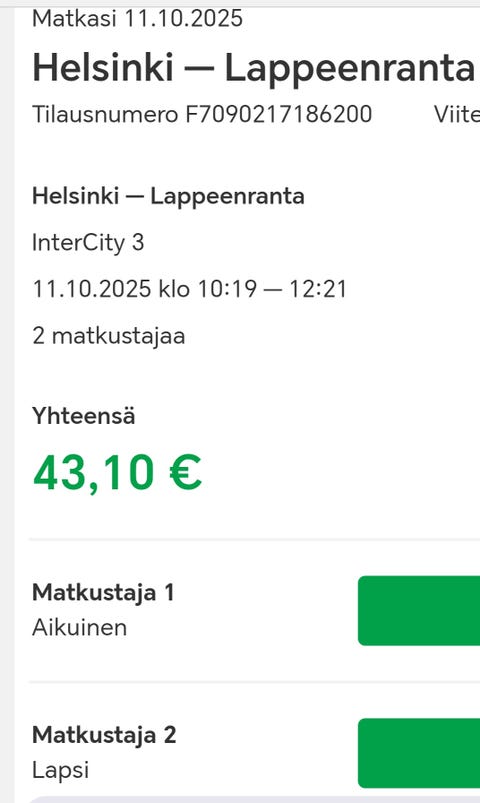Click the bold Helsinki — Lappeenranta segment title
This screenshot has width=480, height=803.
(169, 196)
